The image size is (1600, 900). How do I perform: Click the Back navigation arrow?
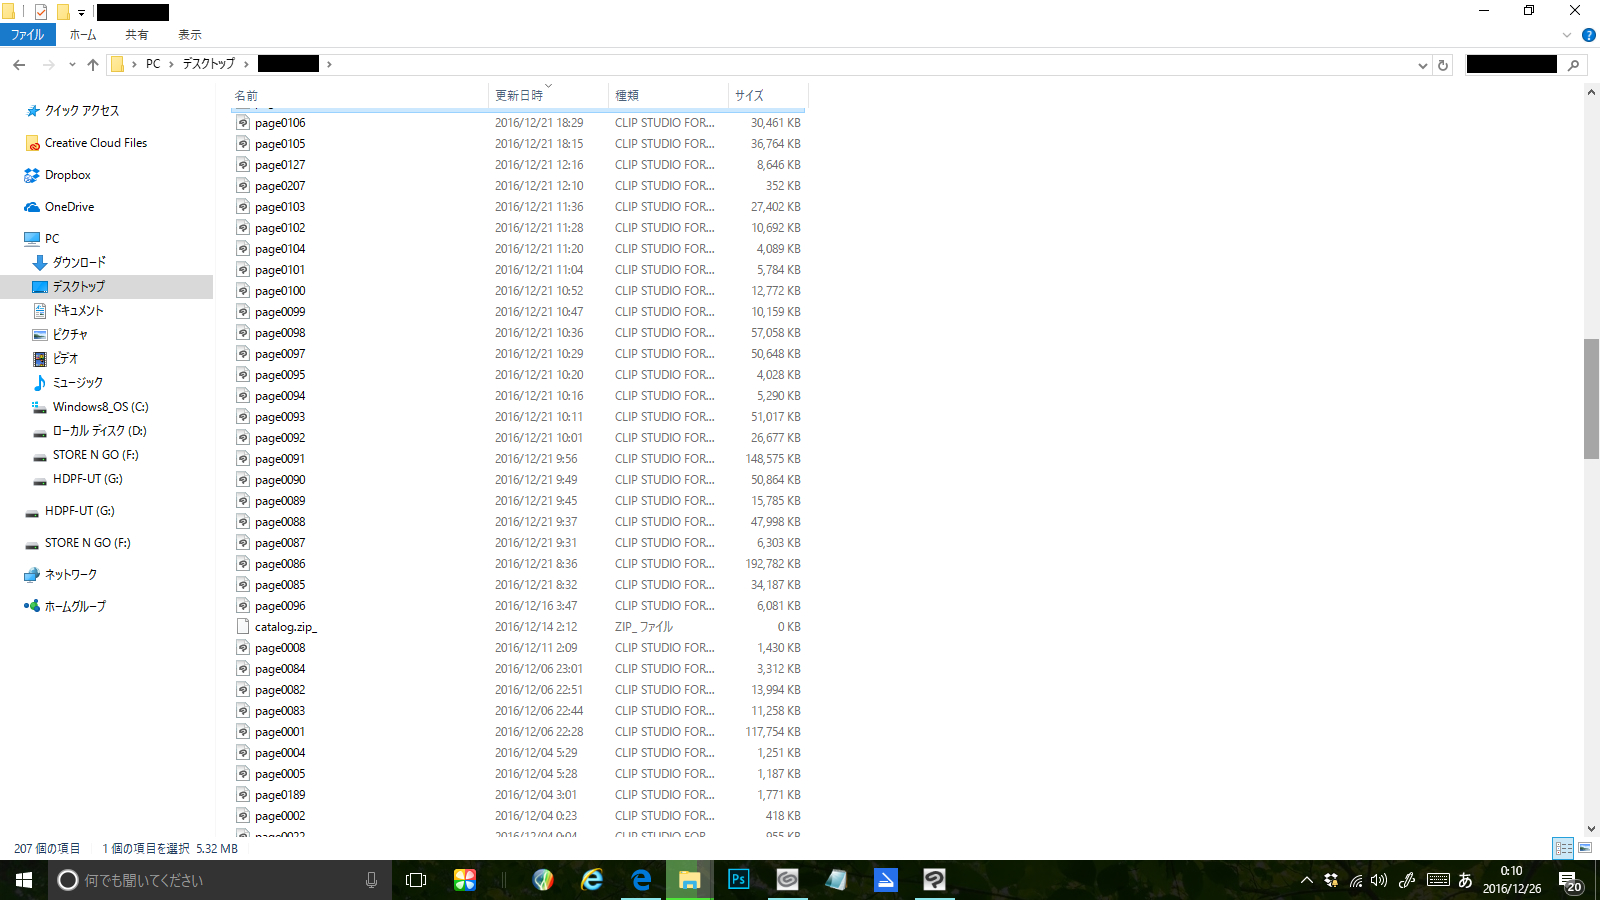[x=19, y=65]
